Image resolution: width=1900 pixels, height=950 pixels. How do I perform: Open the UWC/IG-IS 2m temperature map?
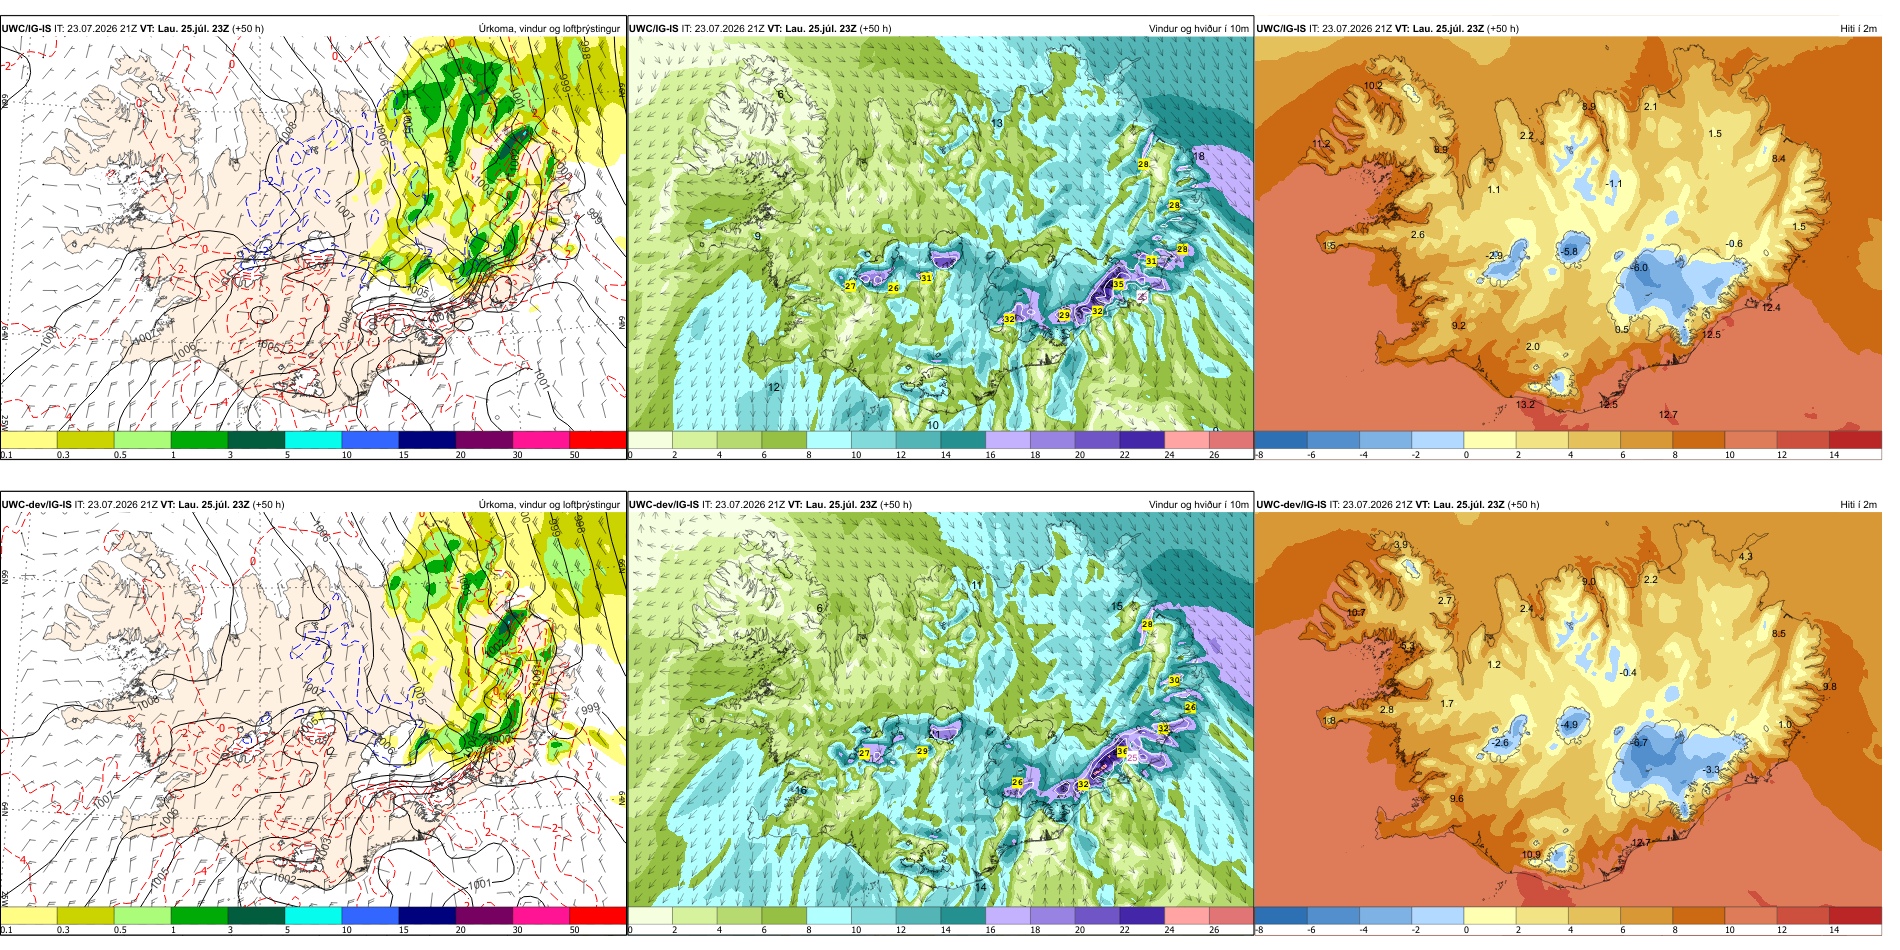[x=1568, y=235]
